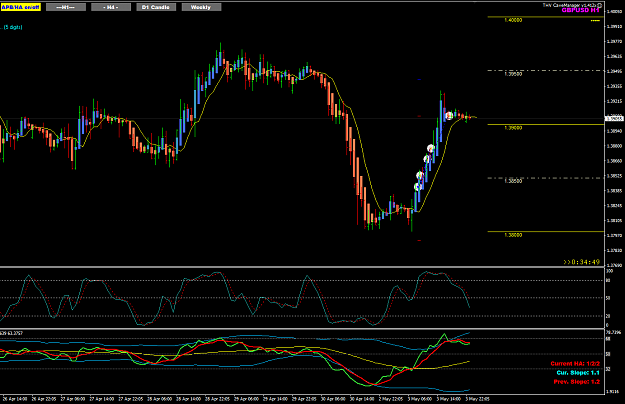Image resolution: width=625 pixels, height=404 pixels.
Task: Click the Weekly button
Action: click(201, 7)
